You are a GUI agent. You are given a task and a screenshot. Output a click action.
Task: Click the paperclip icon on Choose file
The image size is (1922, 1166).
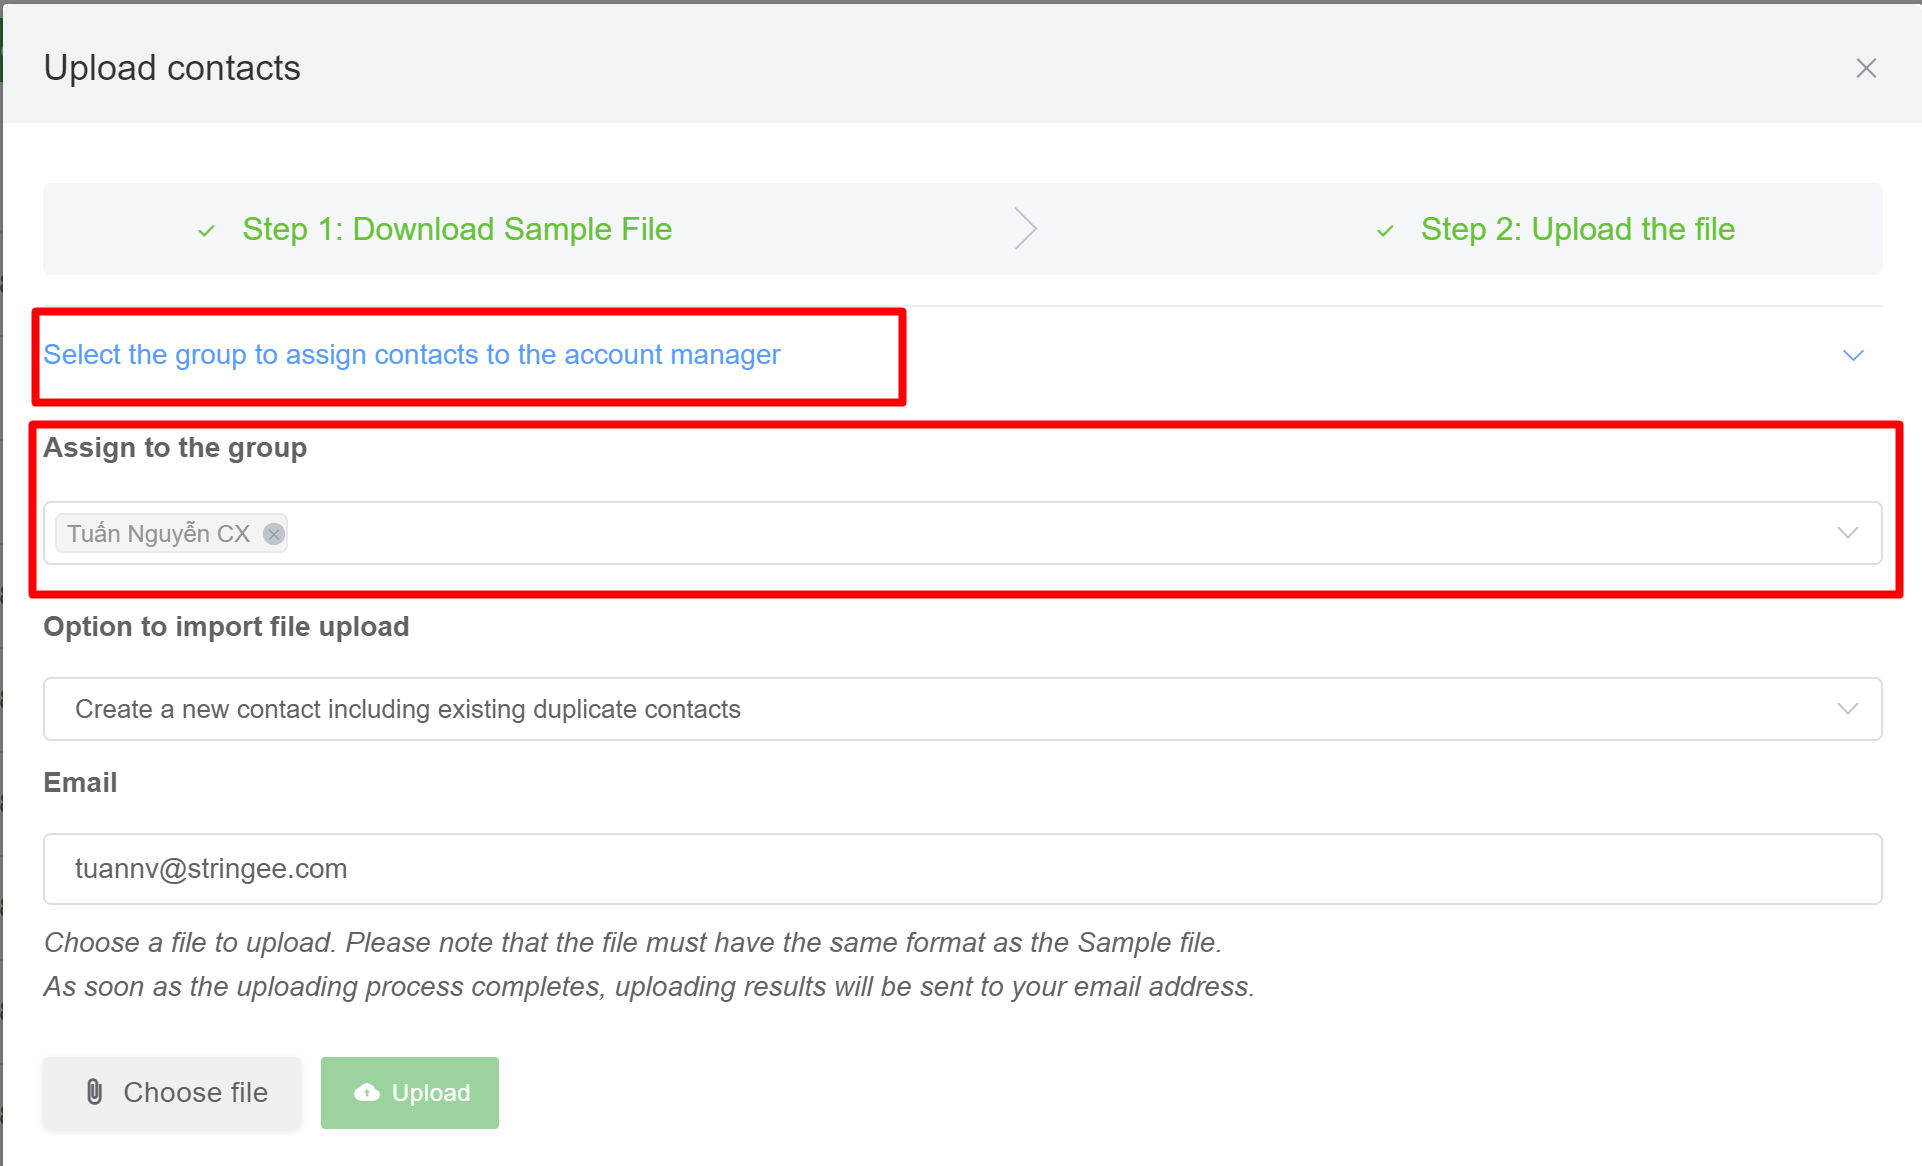click(95, 1092)
